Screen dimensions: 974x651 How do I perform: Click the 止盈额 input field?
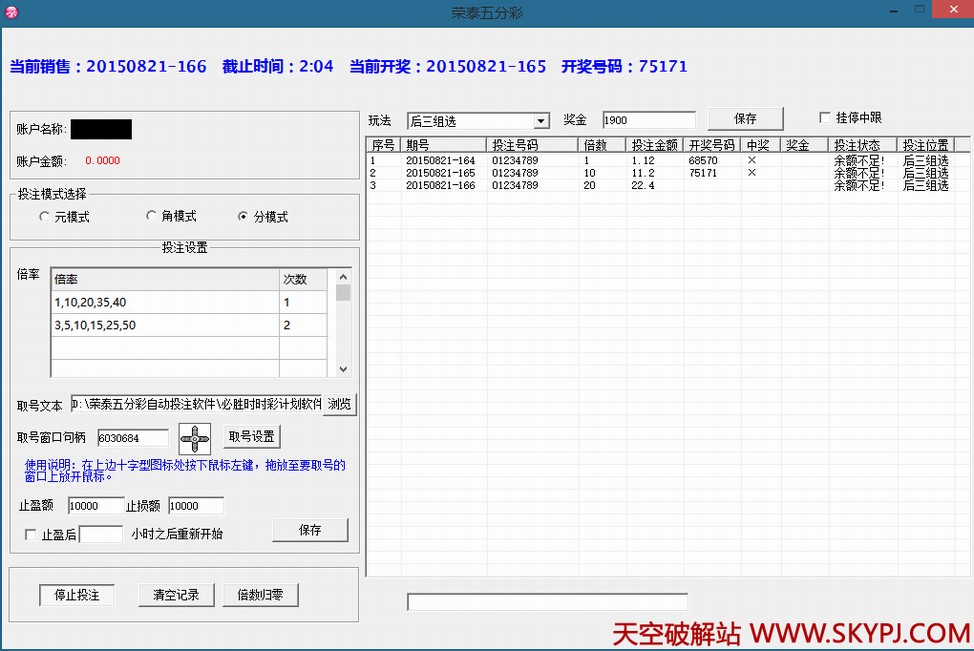96,506
